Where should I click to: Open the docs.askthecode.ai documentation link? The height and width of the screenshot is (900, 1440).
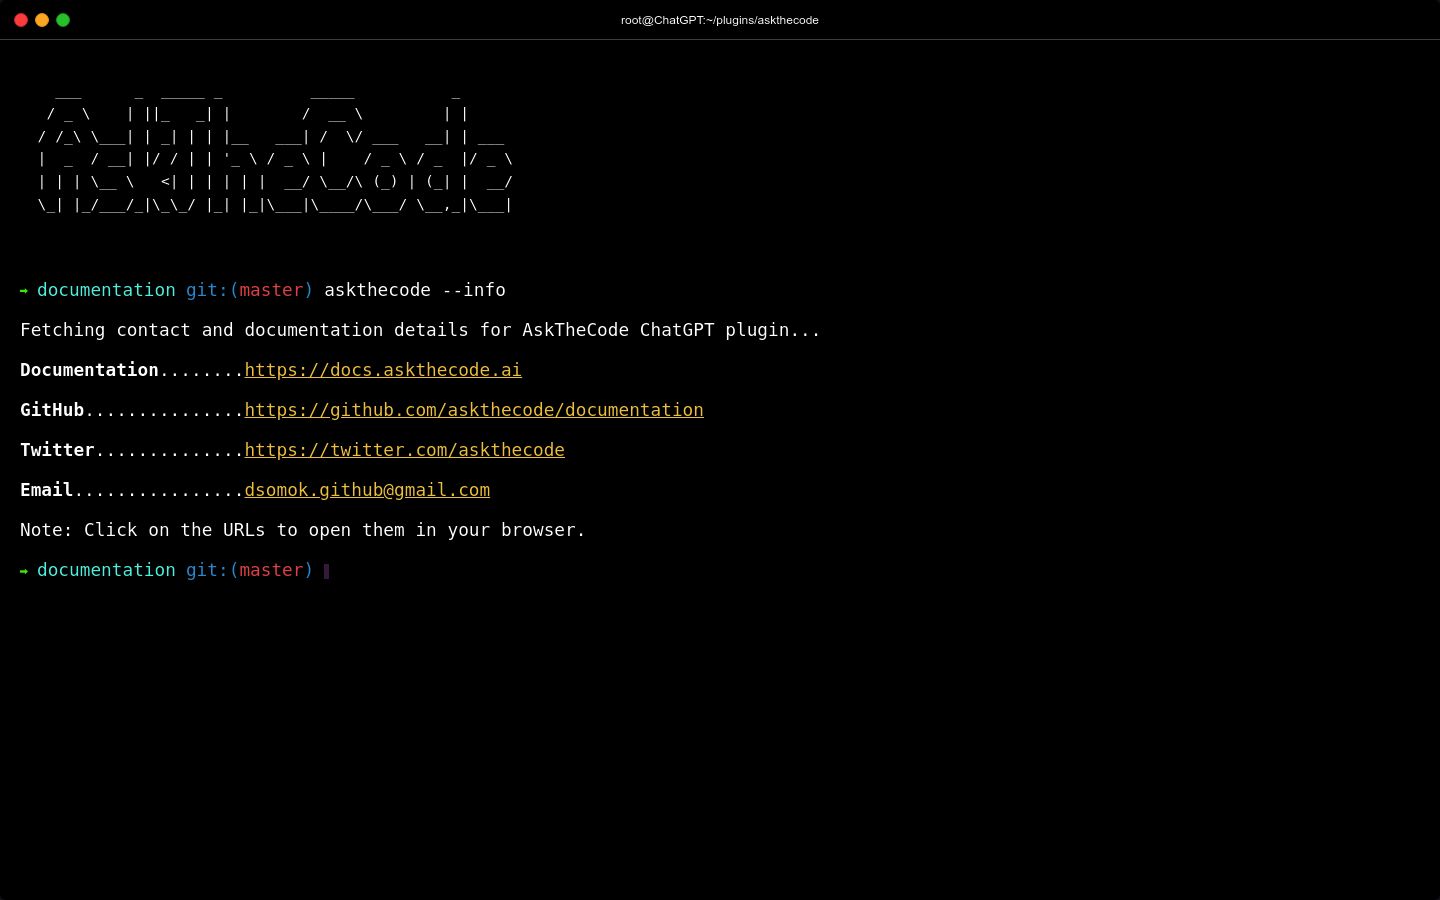point(383,370)
